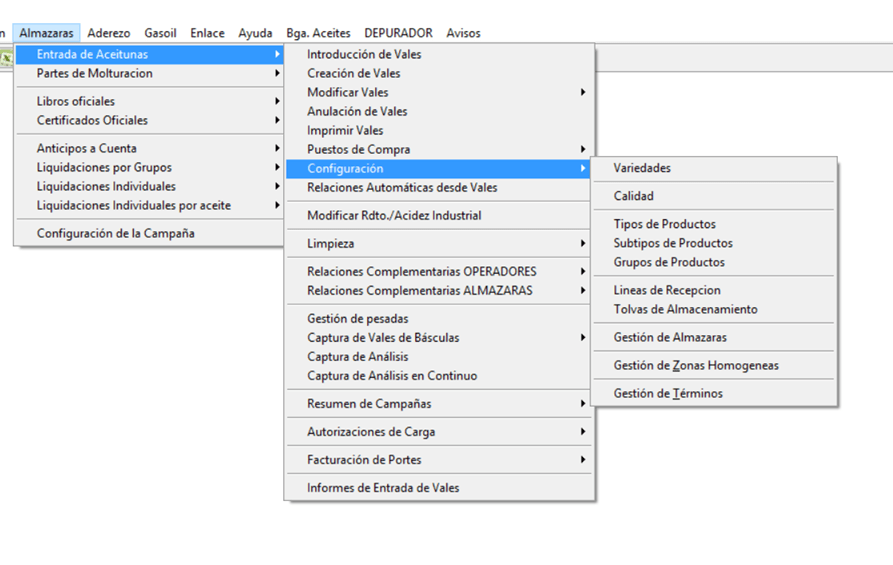Click the Avisos menu bar item
The height and width of the screenshot is (565, 893).
[x=463, y=33]
